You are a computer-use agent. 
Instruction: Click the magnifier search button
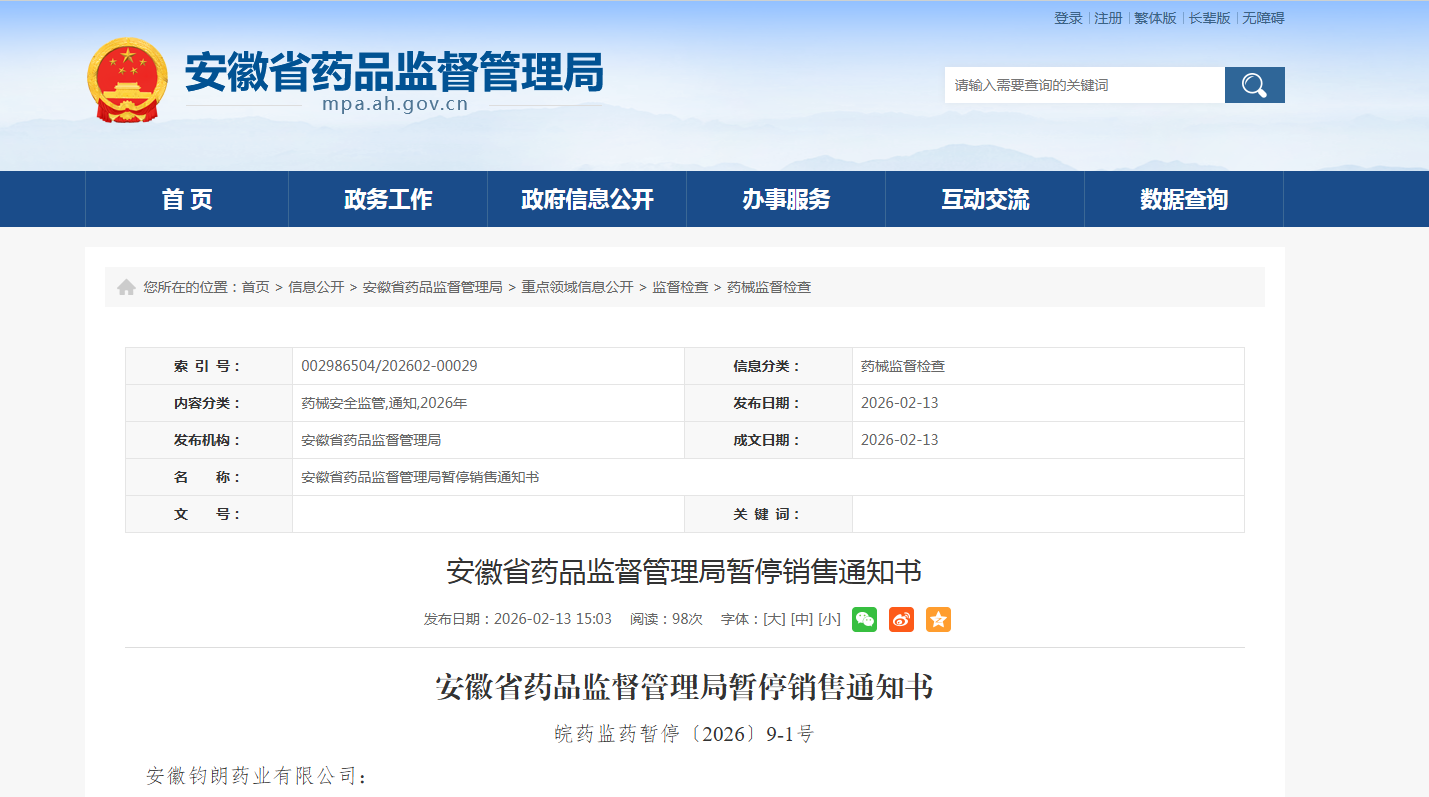pos(1254,85)
